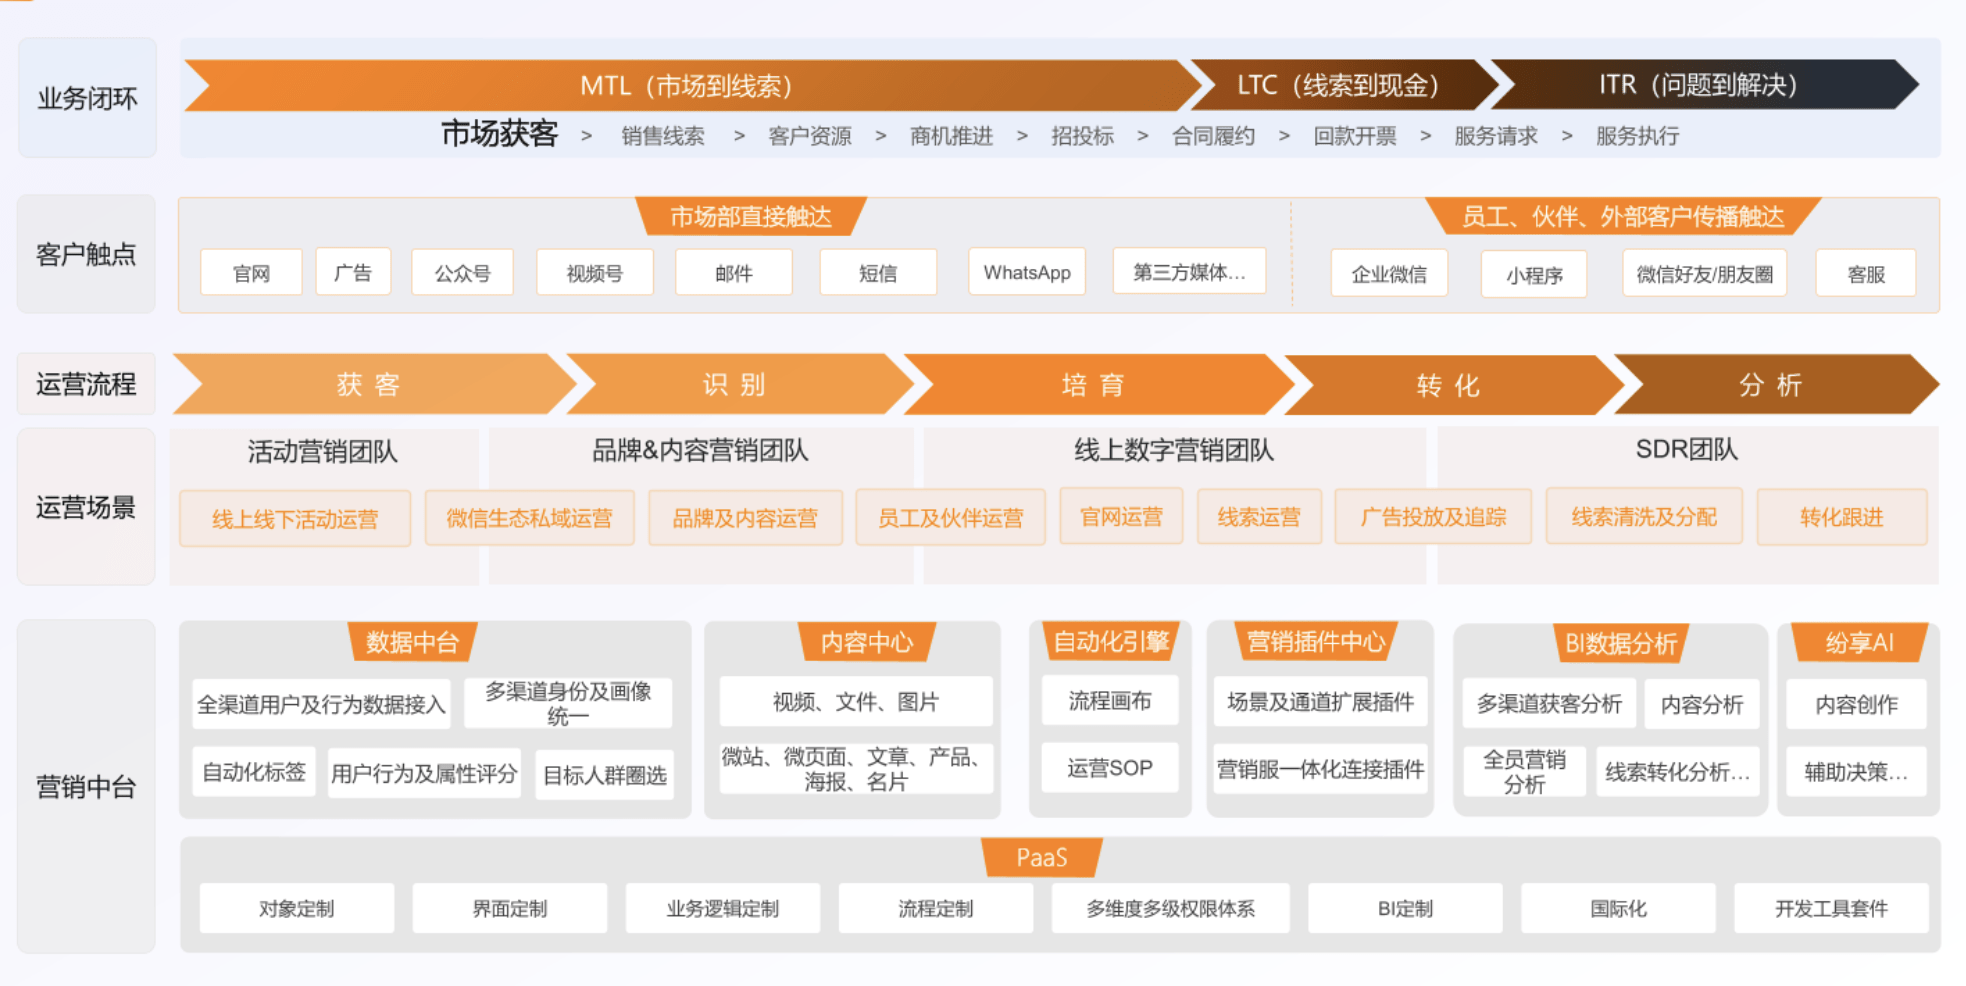1966x986 pixels.
Task: Select the 培育 process stage arrow
Action: (1092, 385)
